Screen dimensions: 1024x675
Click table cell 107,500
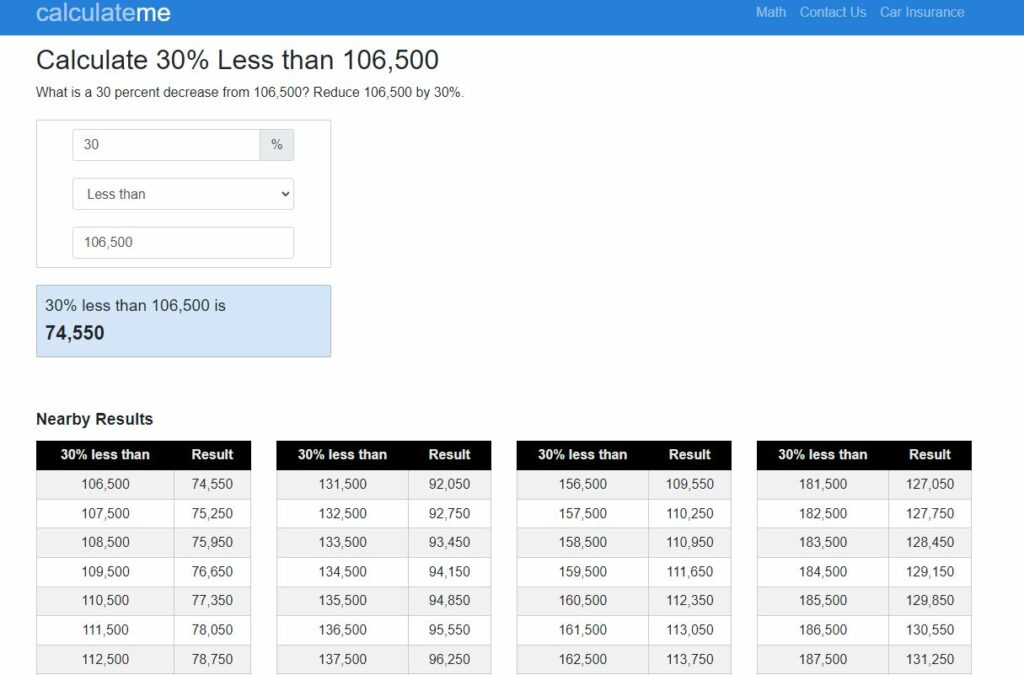(x=105, y=514)
